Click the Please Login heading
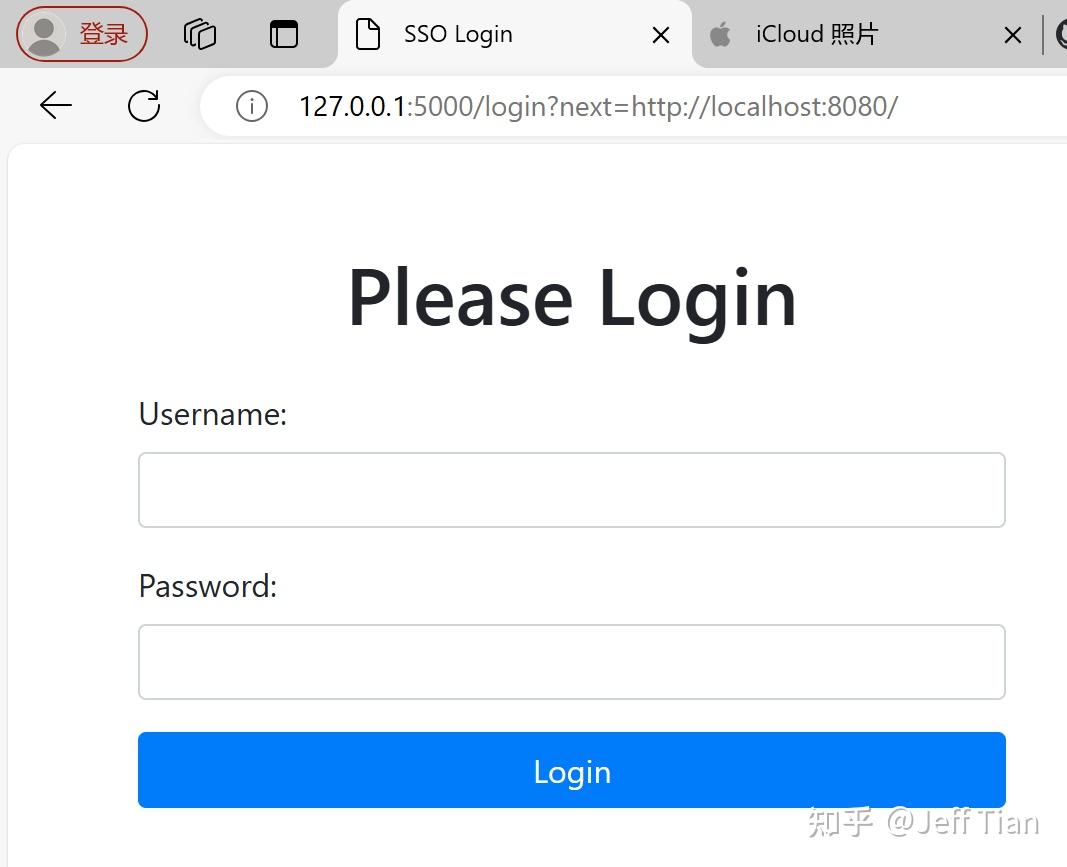 pos(572,299)
